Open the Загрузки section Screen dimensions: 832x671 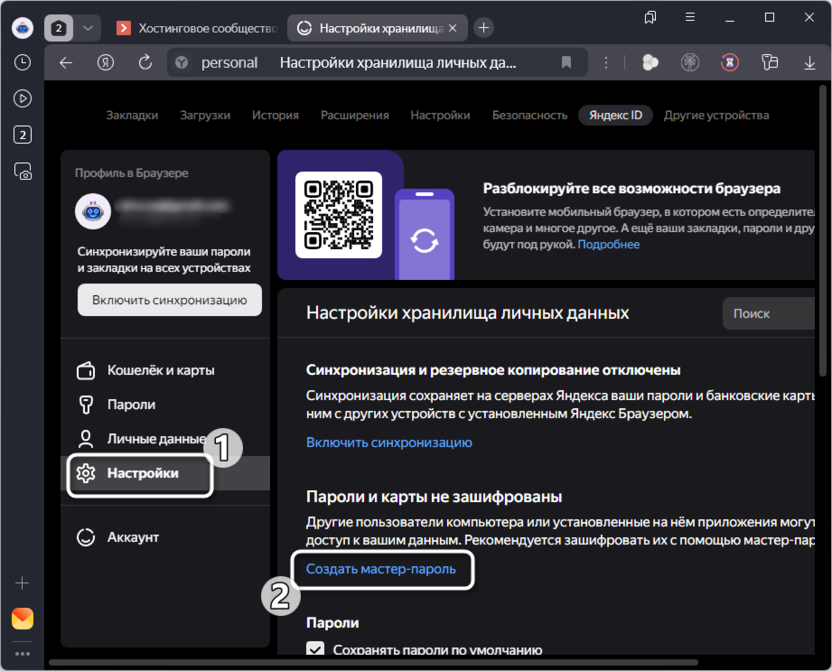pos(205,115)
